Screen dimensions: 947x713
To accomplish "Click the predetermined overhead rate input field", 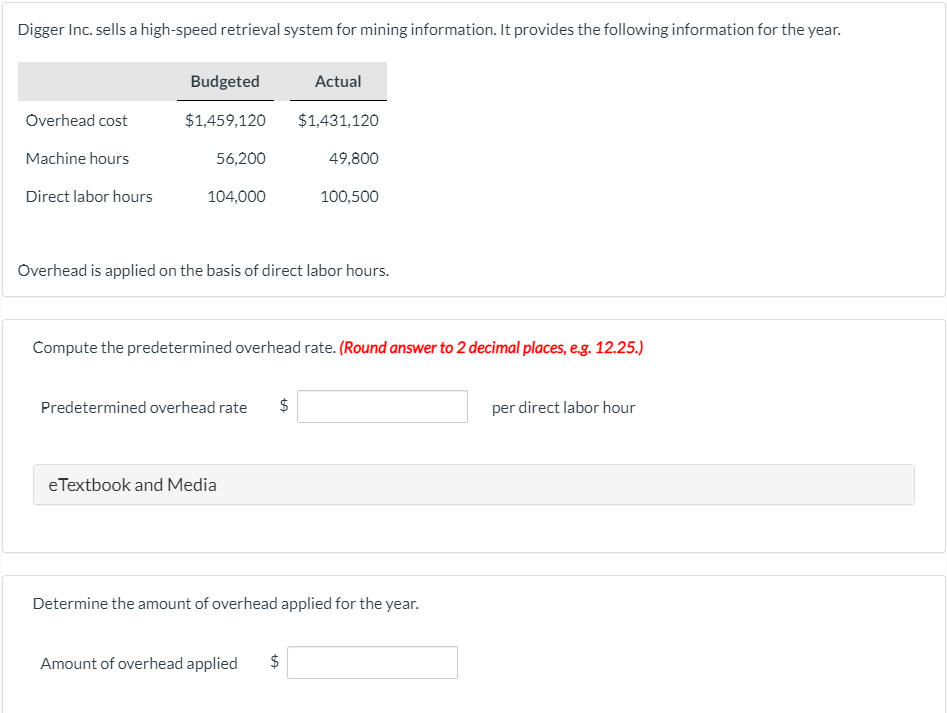I will point(382,406).
